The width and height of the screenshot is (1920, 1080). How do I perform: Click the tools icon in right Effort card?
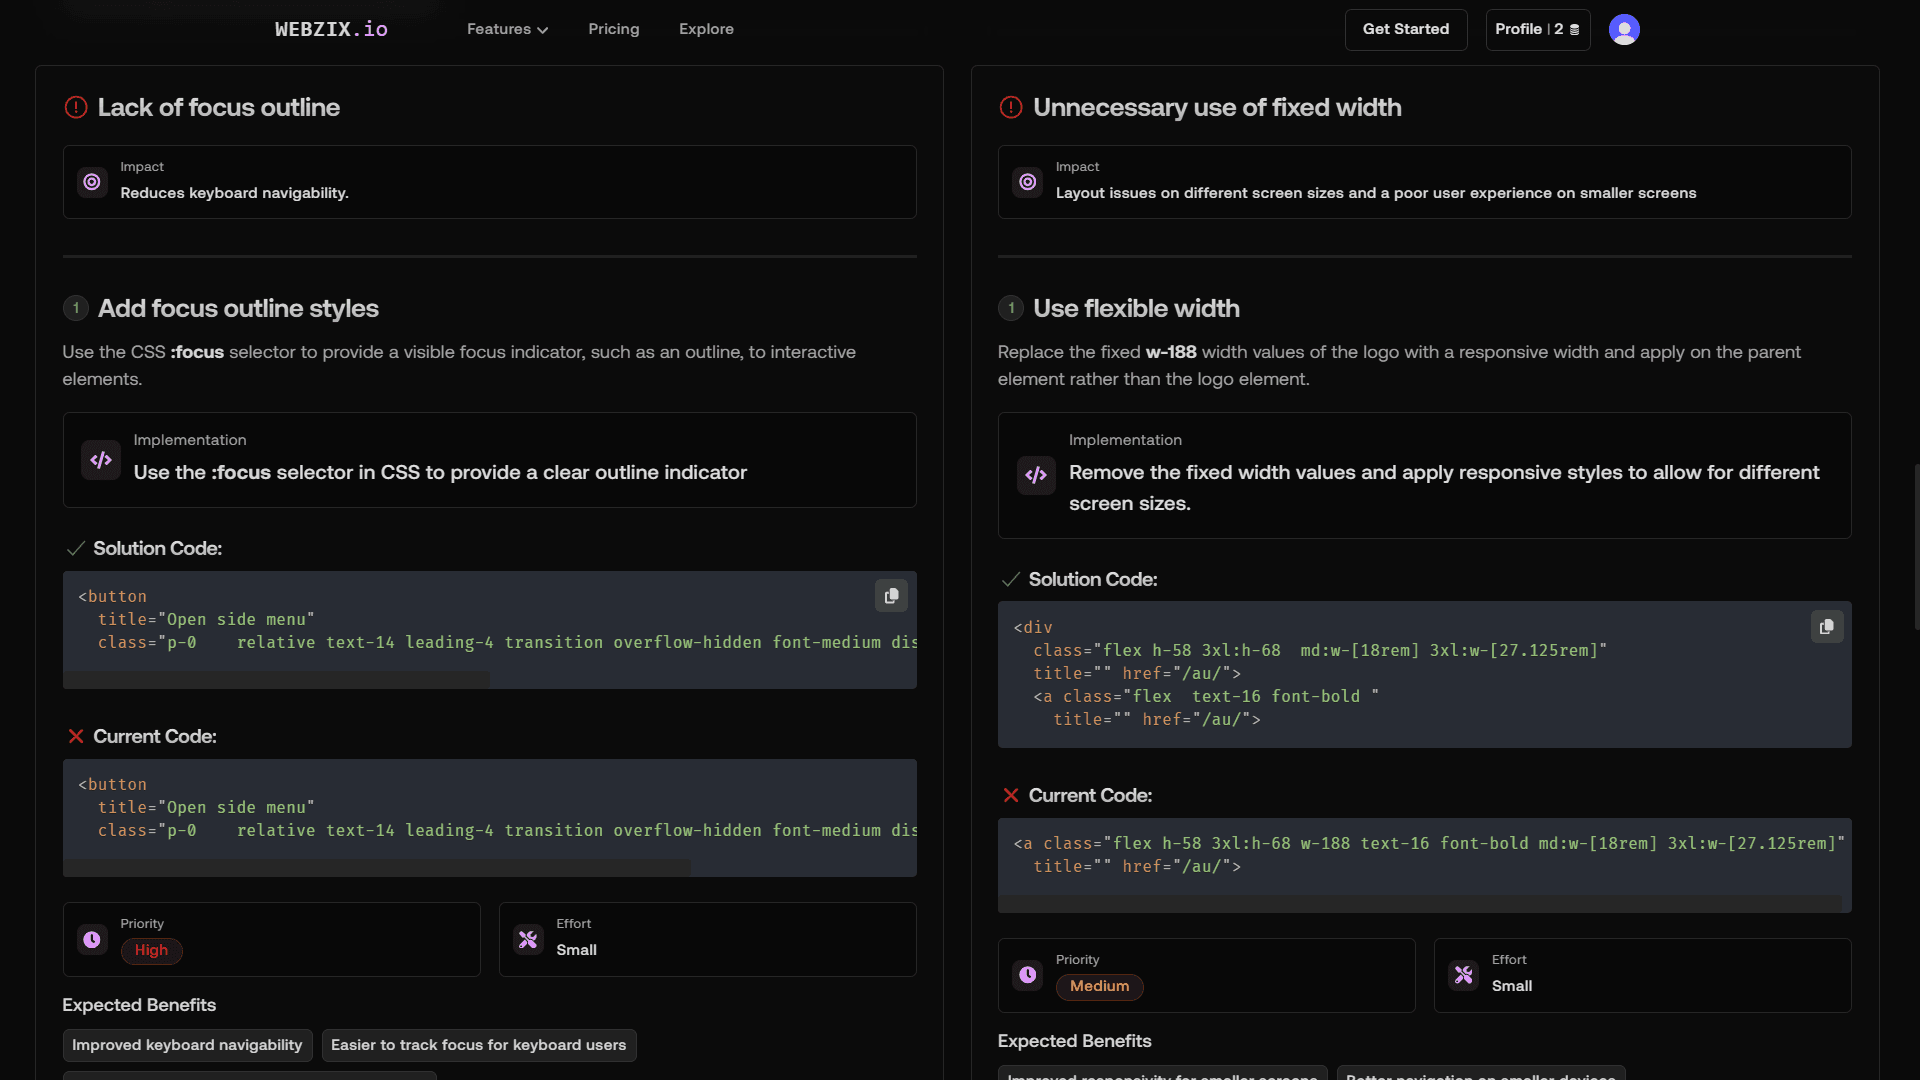coord(1463,975)
